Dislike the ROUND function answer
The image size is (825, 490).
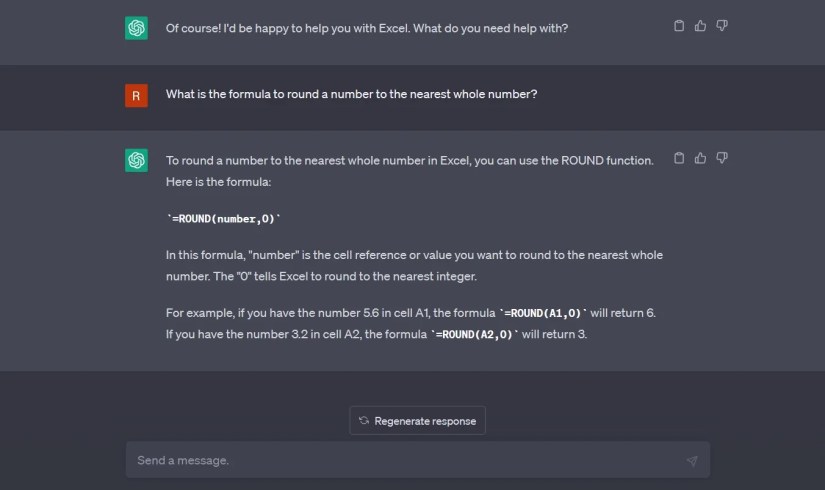pos(722,158)
